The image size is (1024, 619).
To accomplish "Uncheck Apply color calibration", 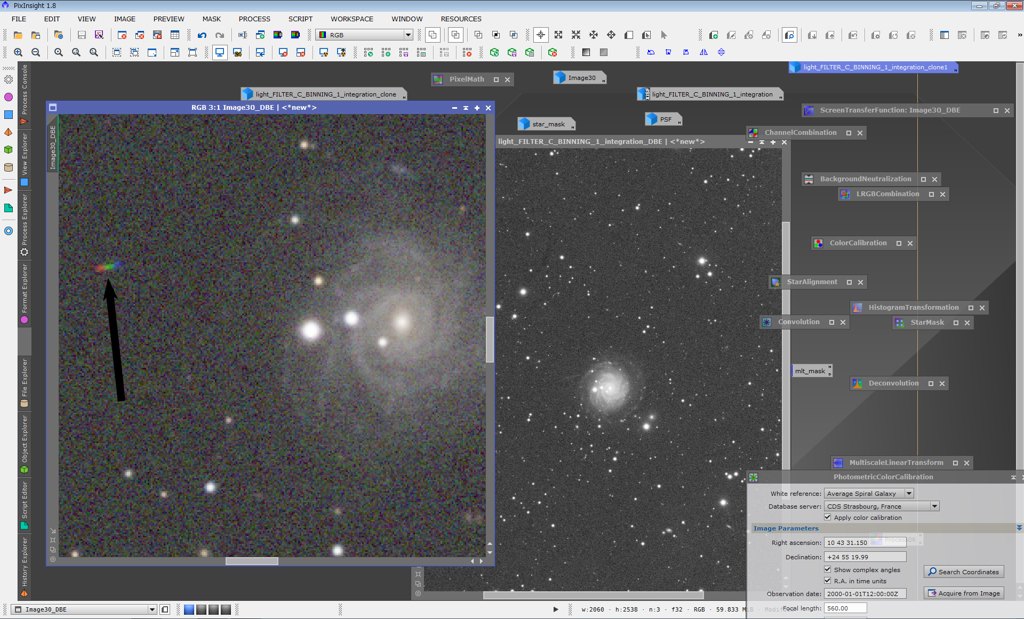I will coord(827,517).
